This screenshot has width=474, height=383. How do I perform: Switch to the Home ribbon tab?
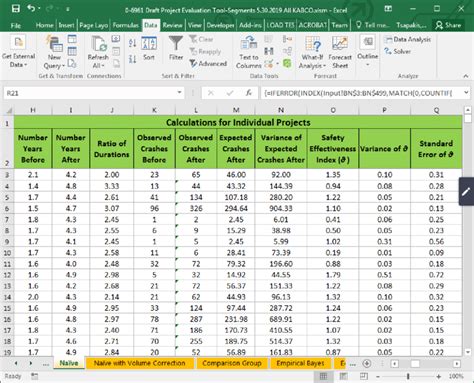44,25
